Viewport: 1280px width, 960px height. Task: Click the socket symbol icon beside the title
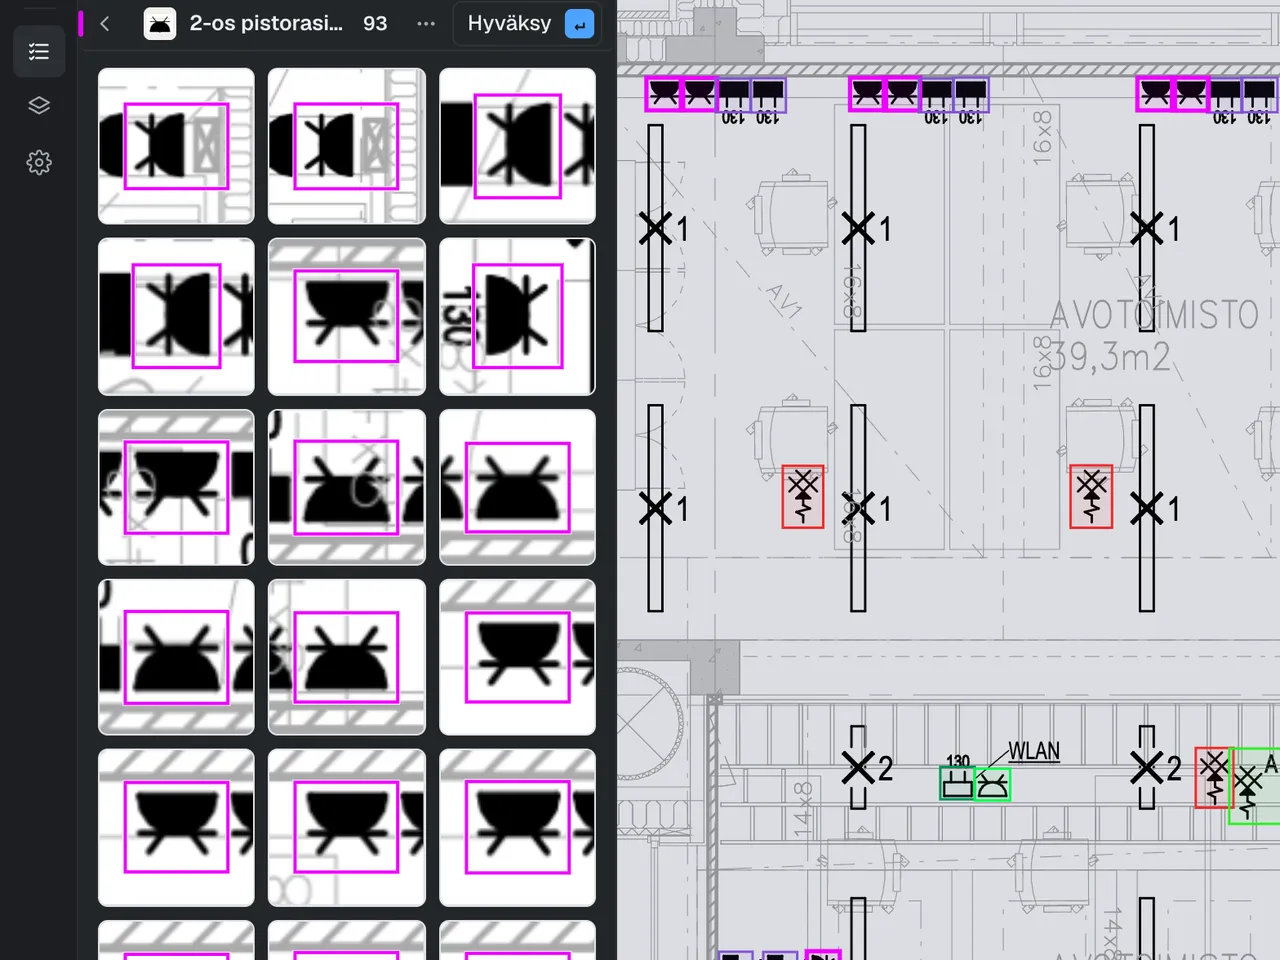(x=160, y=23)
